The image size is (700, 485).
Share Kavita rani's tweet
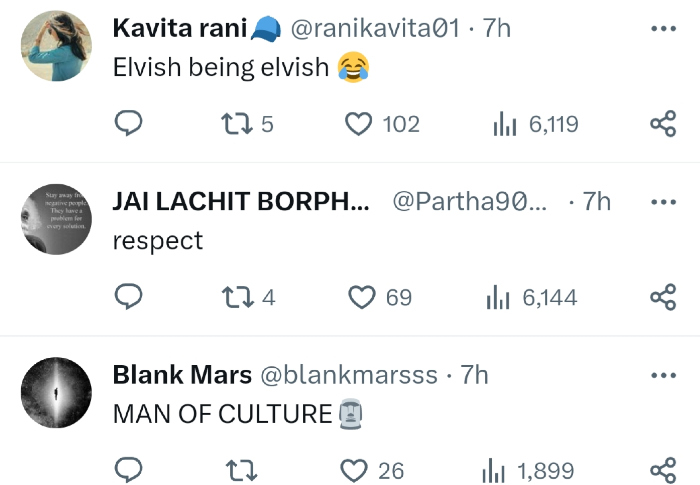pyautogui.click(x=663, y=124)
